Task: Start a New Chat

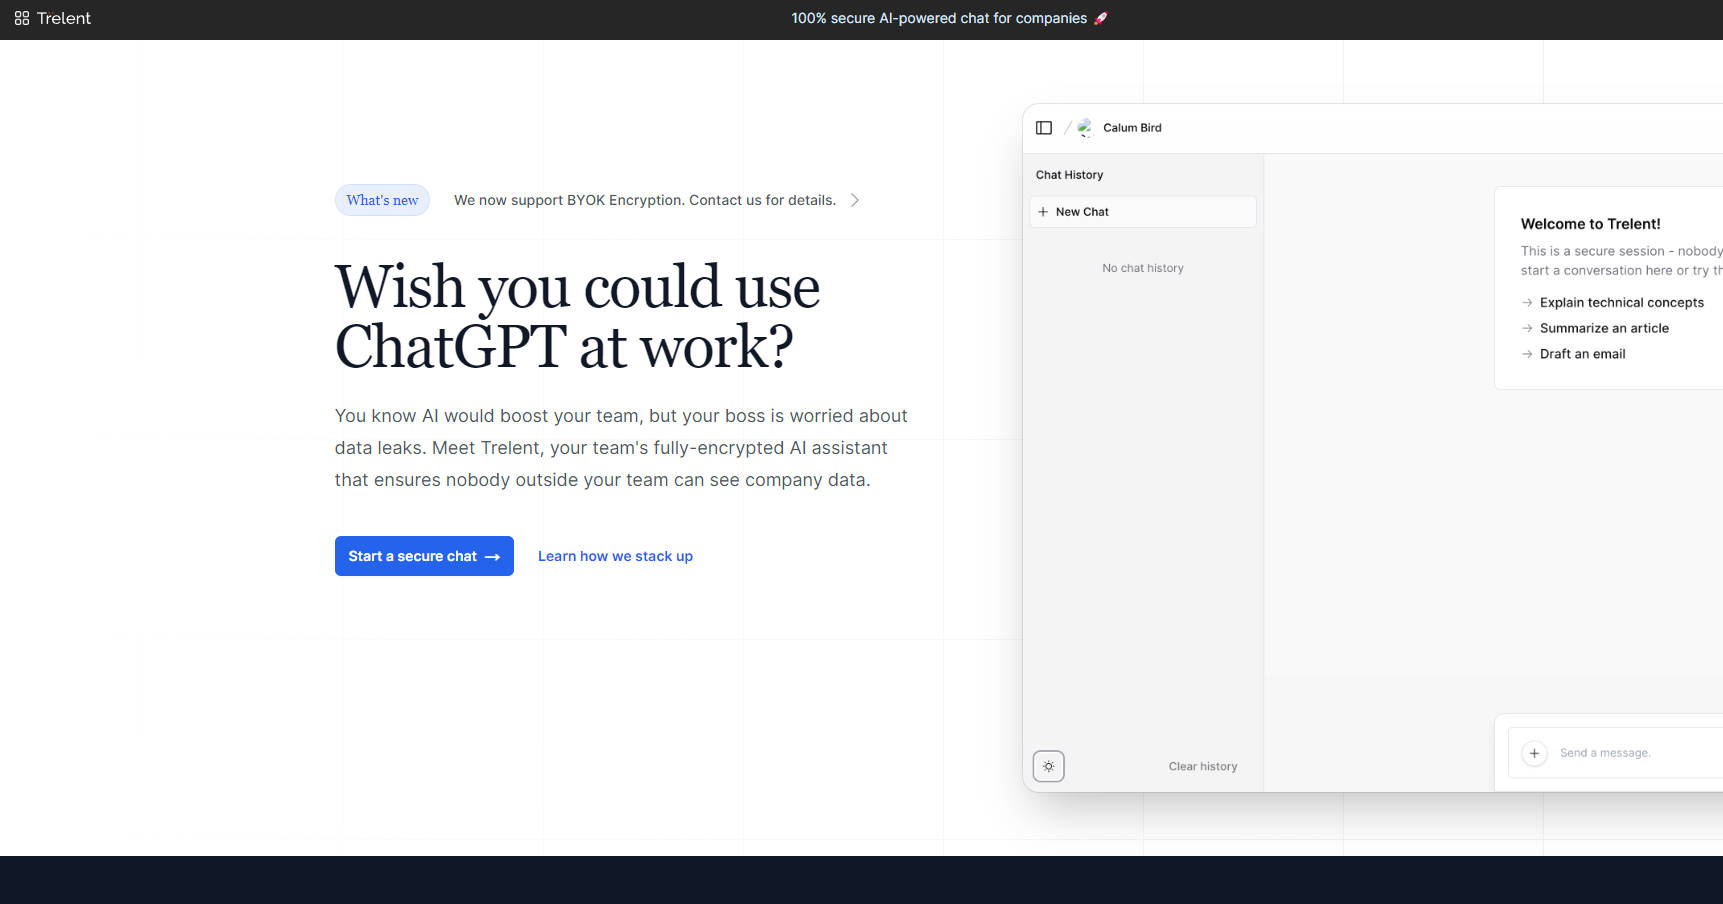Action: (1142, 212)
